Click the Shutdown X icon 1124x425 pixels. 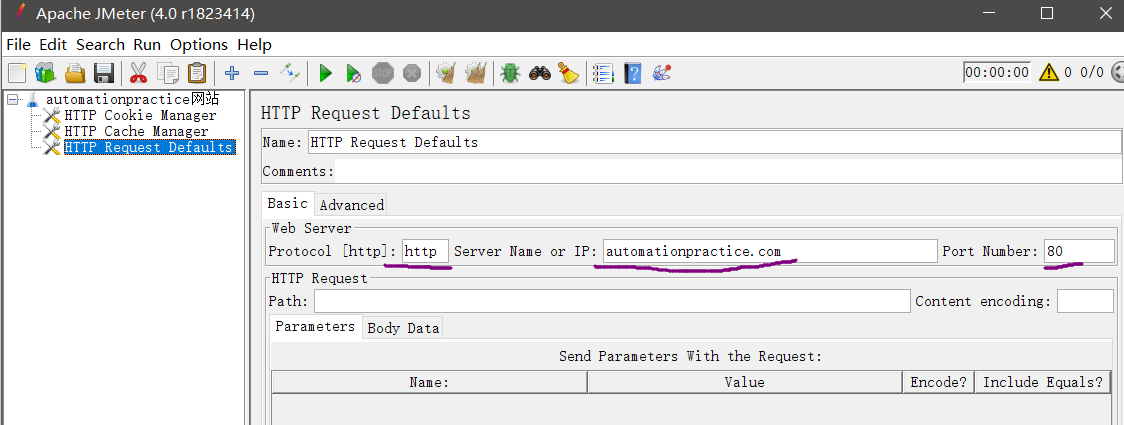click(x=411, y=72)
